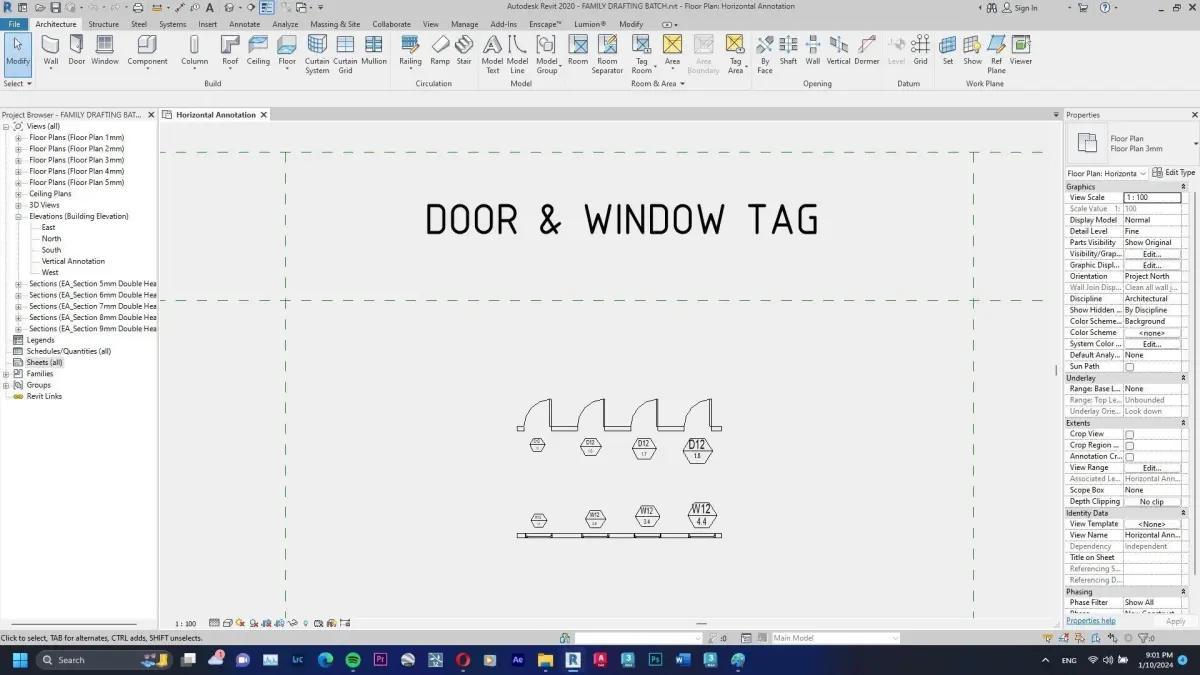Edit the View Scale 1 : 100 field

click(1152, 198)
